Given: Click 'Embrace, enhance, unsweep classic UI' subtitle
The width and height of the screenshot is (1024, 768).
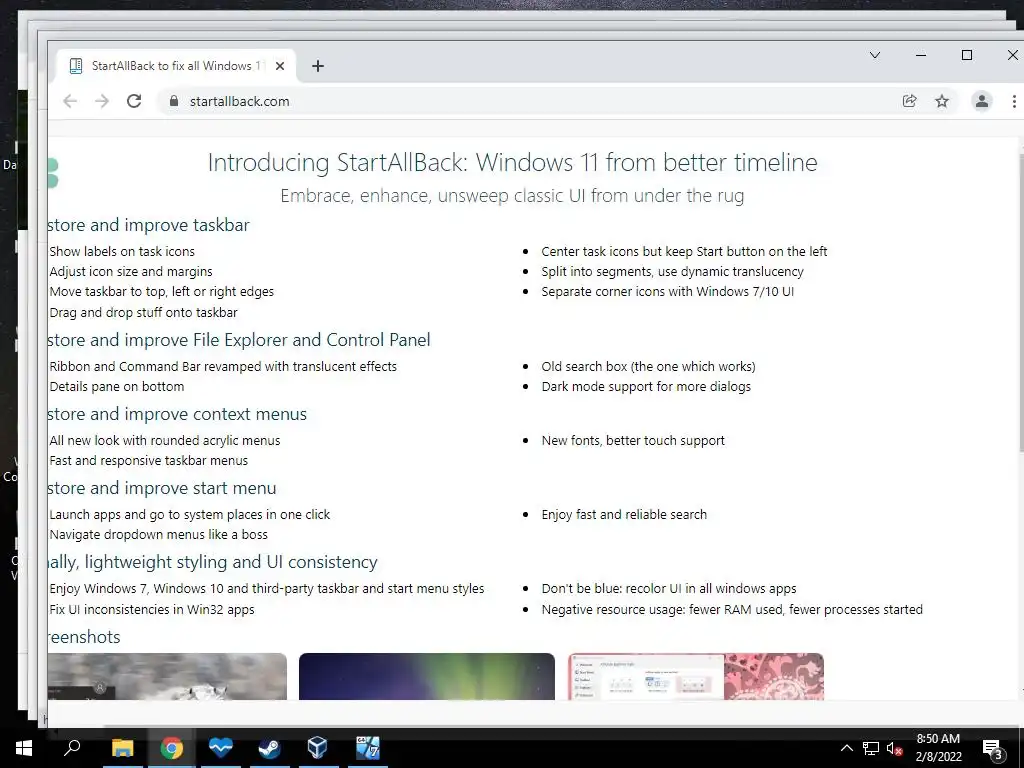Looking at the screenshot, I should click(x=512, y=195).
